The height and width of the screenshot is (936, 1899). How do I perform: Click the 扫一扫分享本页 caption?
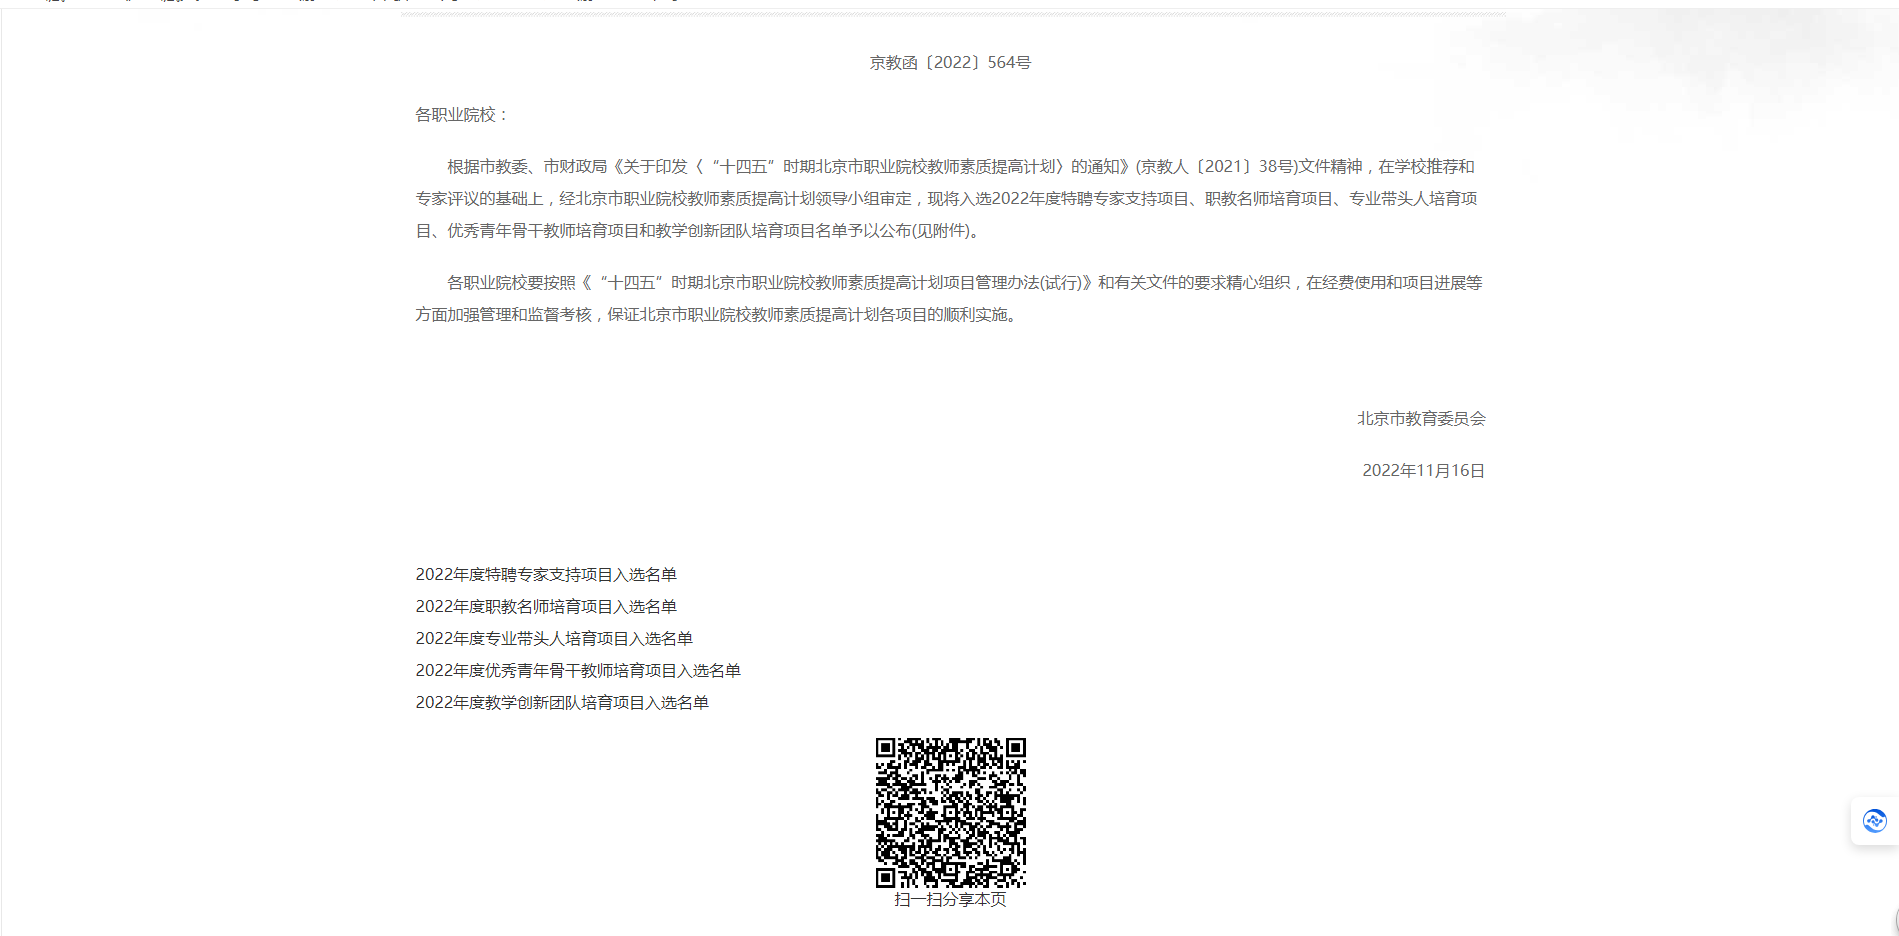pyautogui.click(x=950, y=899)
